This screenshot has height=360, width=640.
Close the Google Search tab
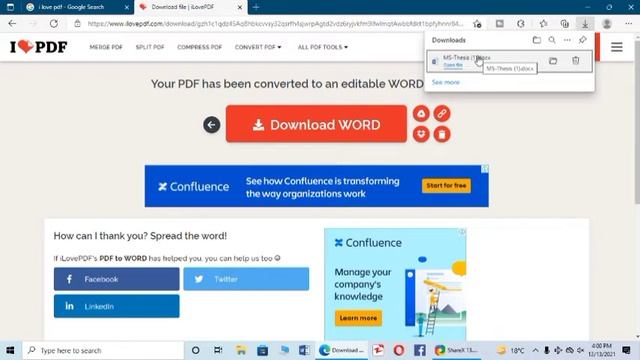point(127,7)
